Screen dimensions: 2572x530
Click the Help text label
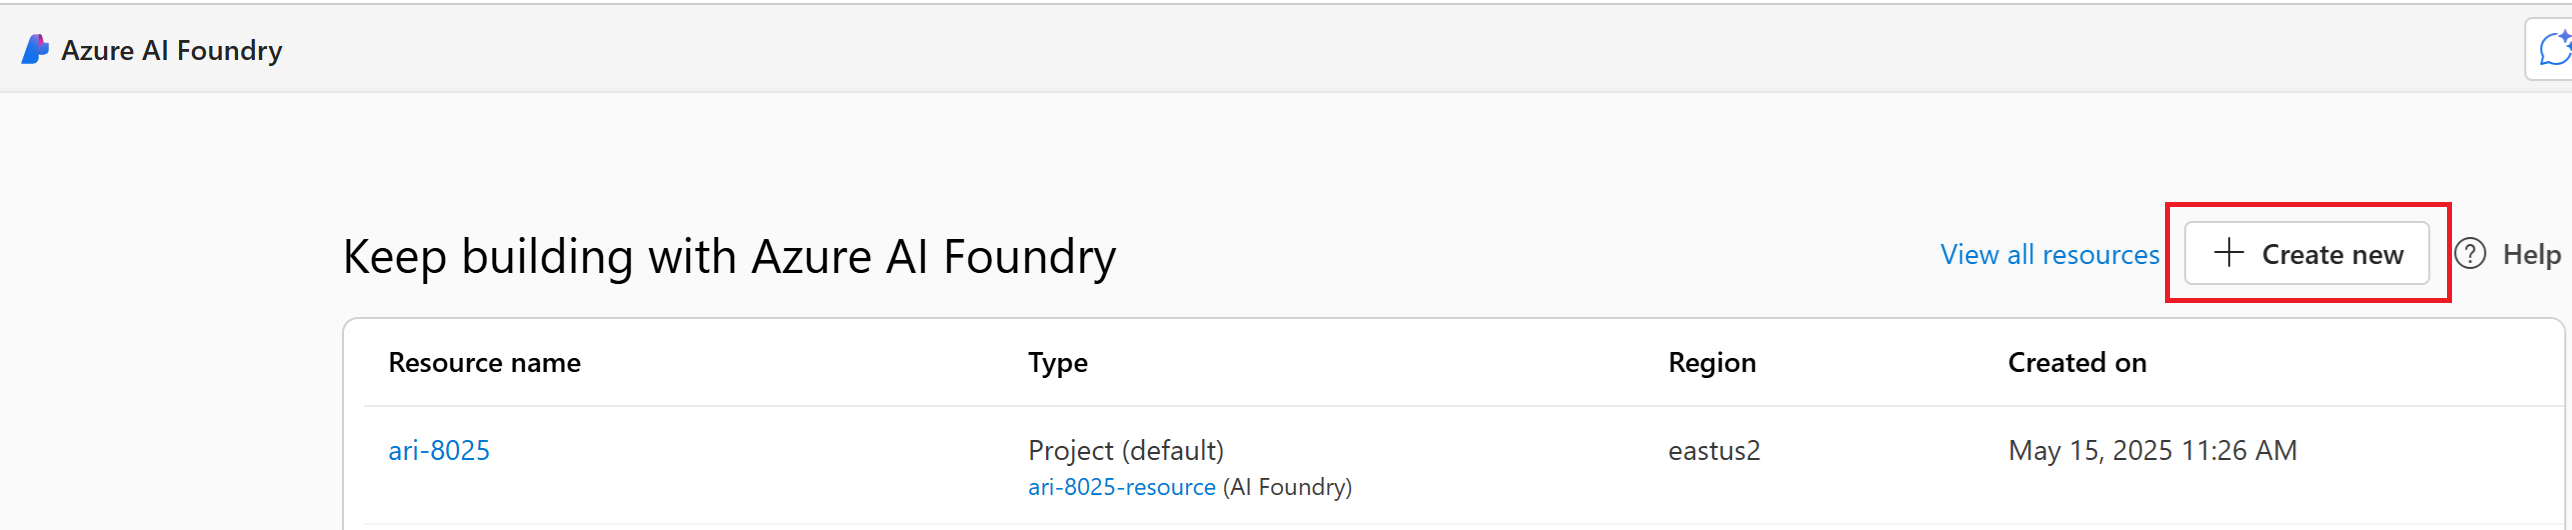2531,255
